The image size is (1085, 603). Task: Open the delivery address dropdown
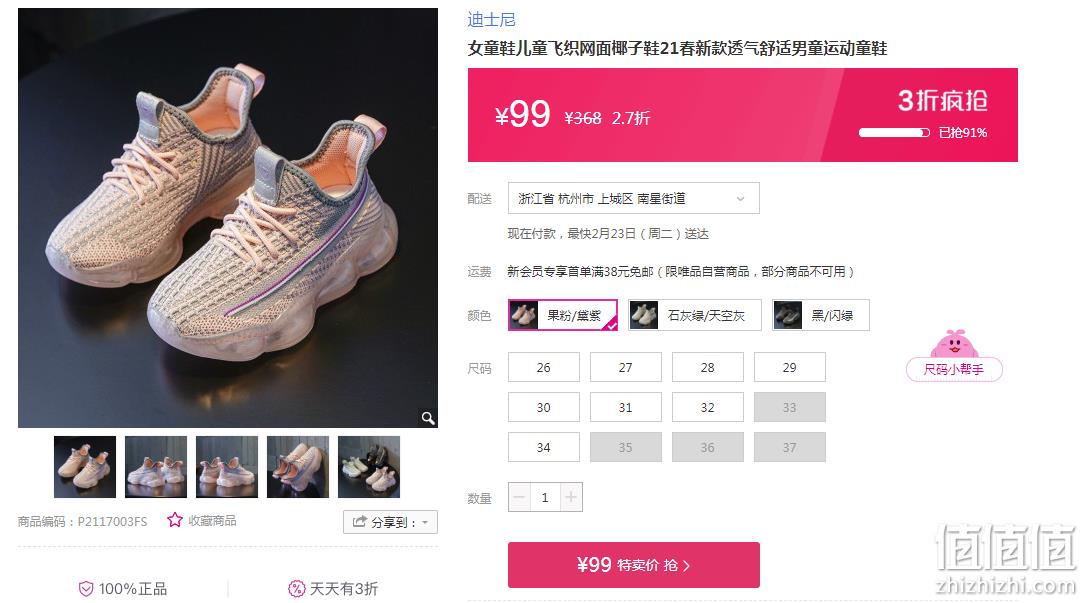tap(634, 198)
